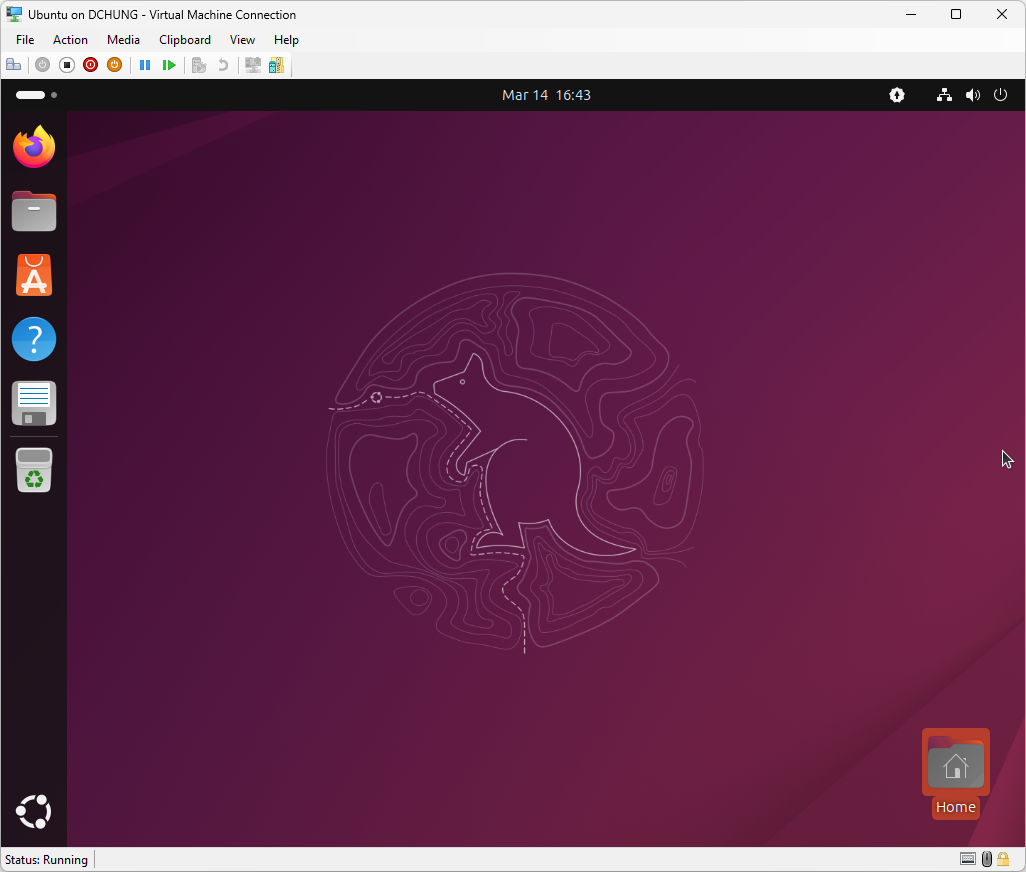This screenshot has height=872, width=1026.
Task: Click the Status: Running text in status bar
Action: point(46,860)
